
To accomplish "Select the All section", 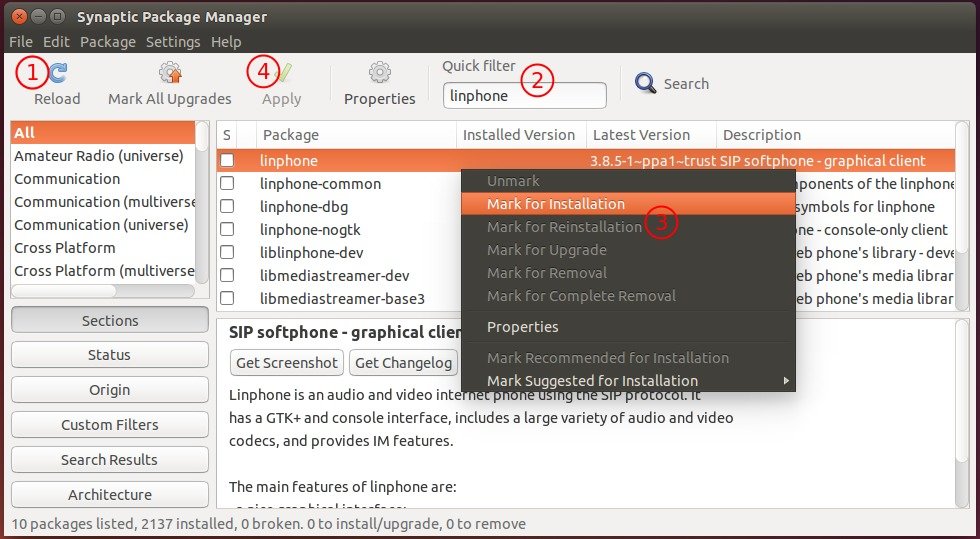I will pos(103,133).
